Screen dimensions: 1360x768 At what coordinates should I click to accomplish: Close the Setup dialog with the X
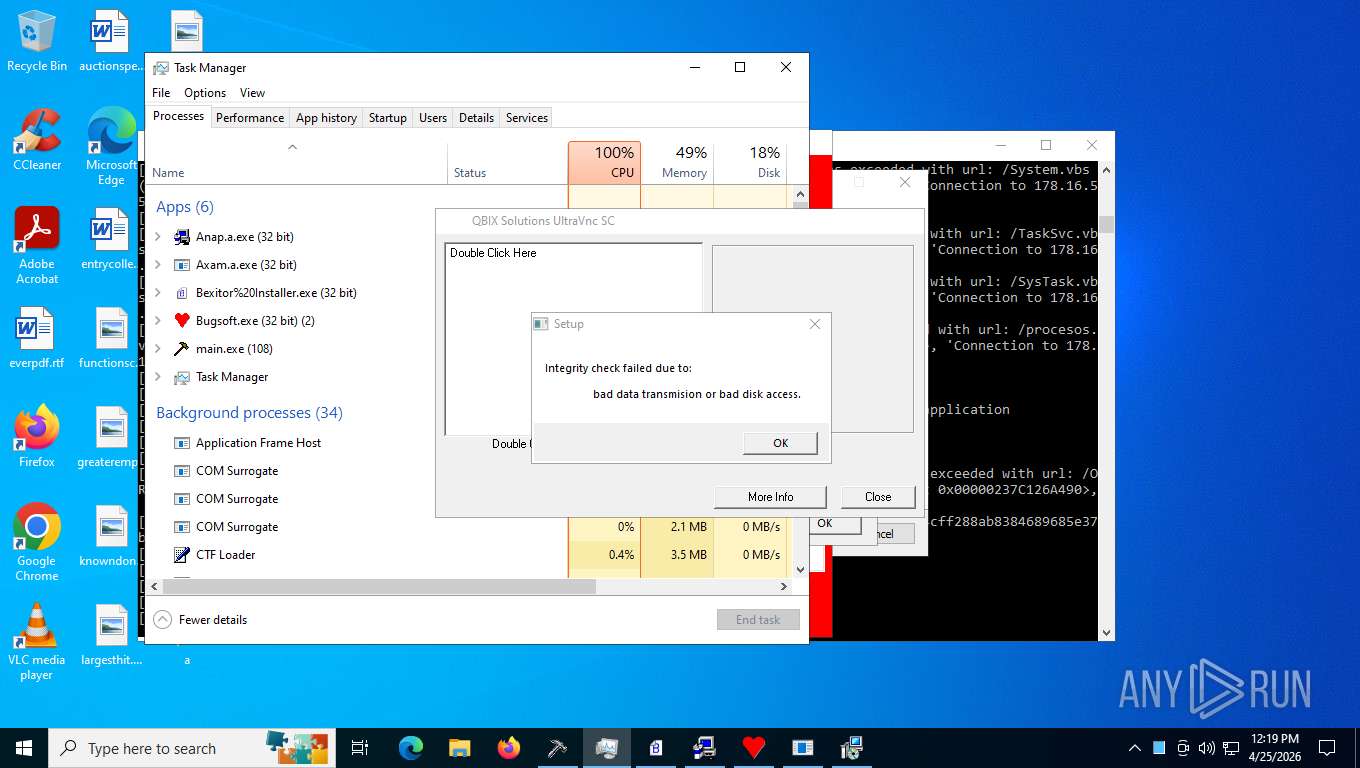[x=815, y=324]
